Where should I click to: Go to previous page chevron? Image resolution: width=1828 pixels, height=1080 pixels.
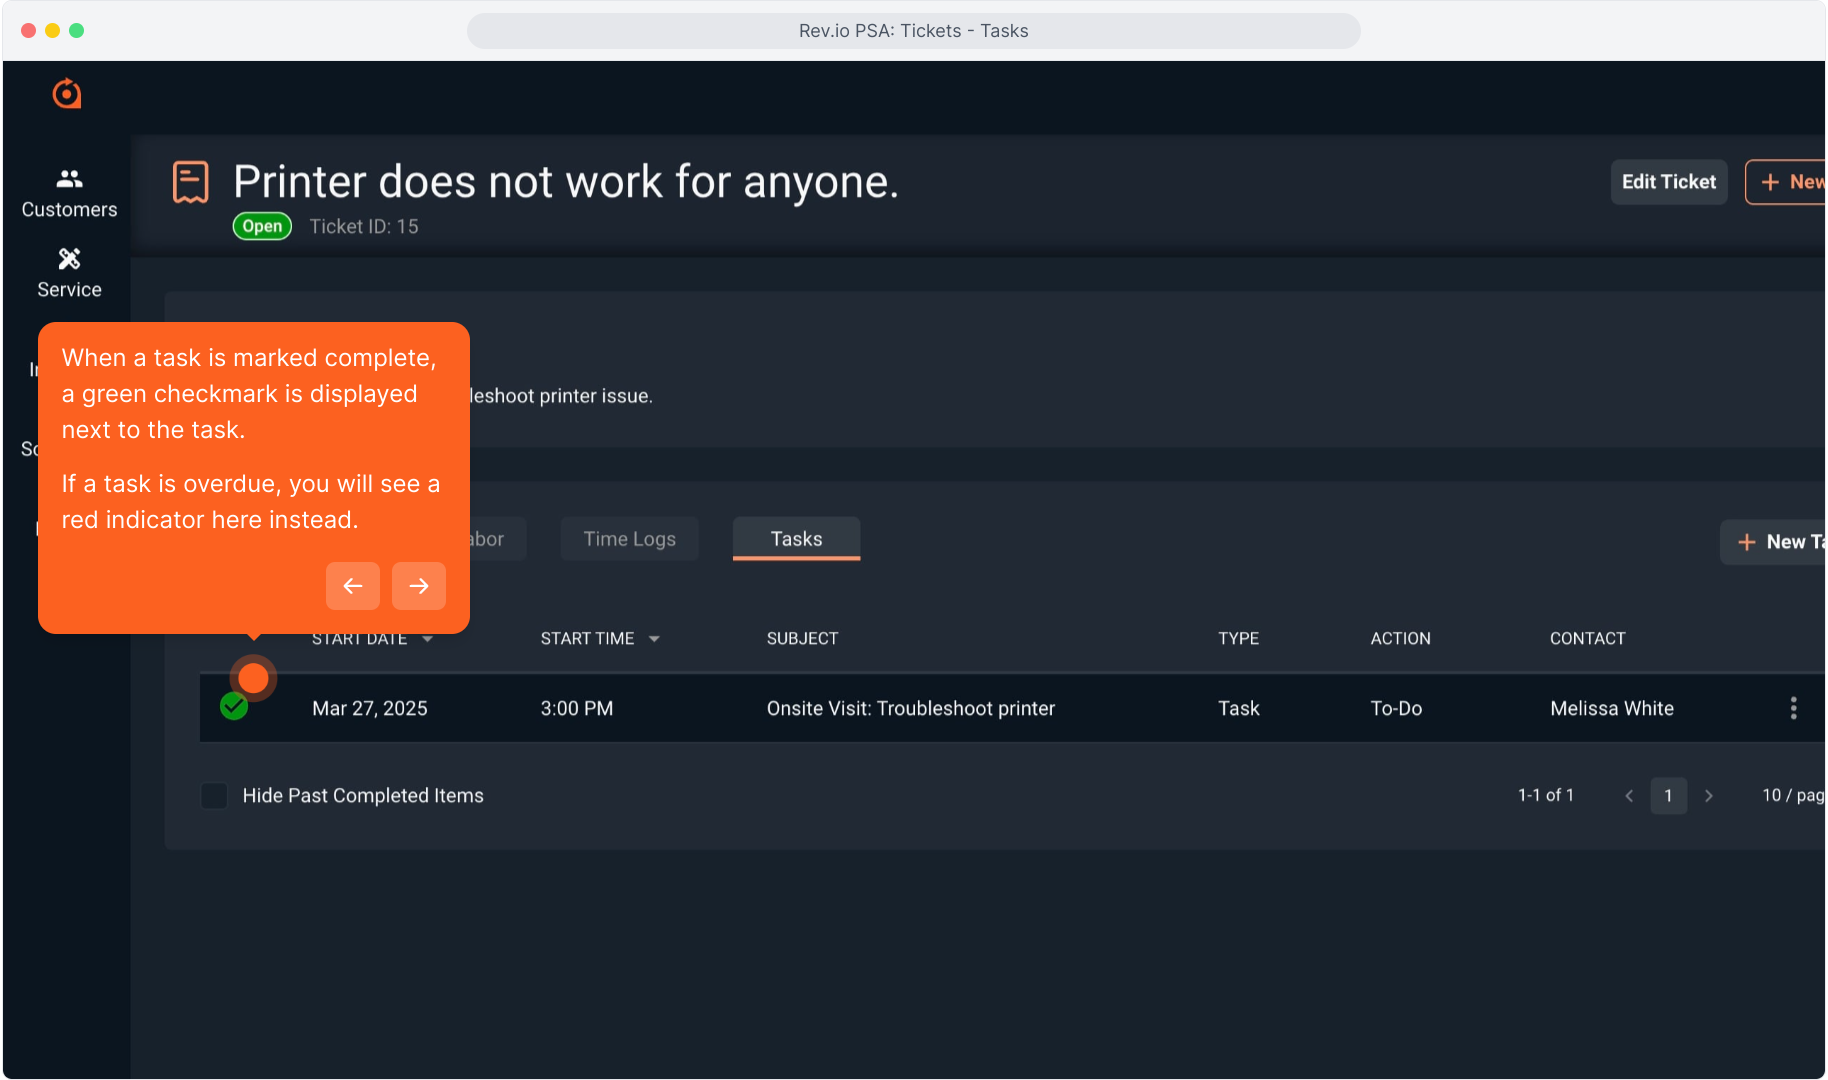(1629, 796)
